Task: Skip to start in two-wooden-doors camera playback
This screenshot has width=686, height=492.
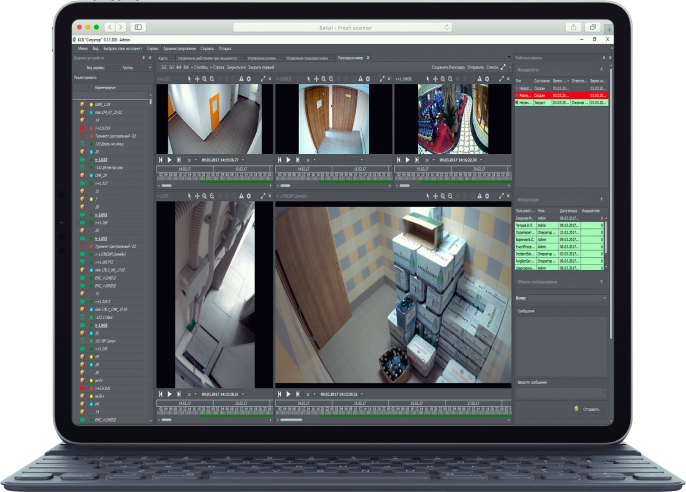Action: tap(279, 160)
